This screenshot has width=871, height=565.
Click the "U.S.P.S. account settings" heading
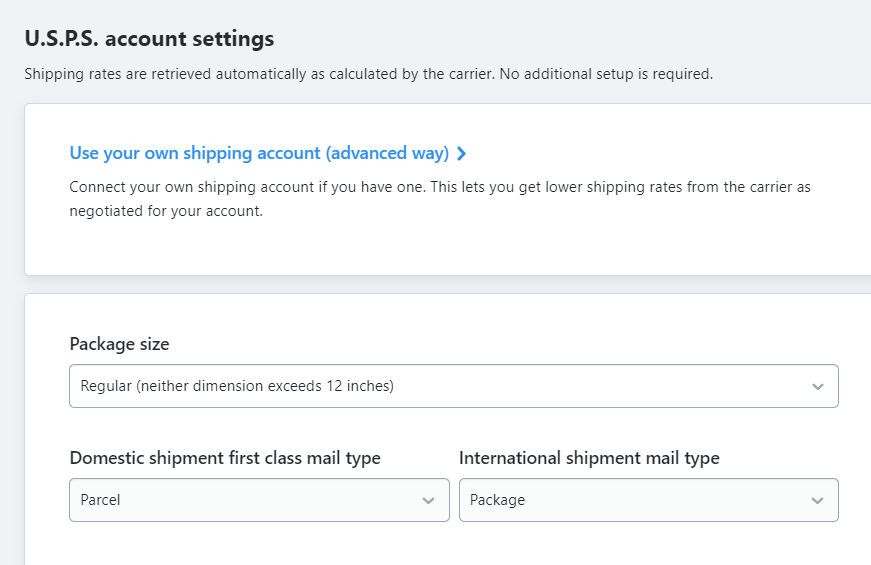(x=149, y=40)
